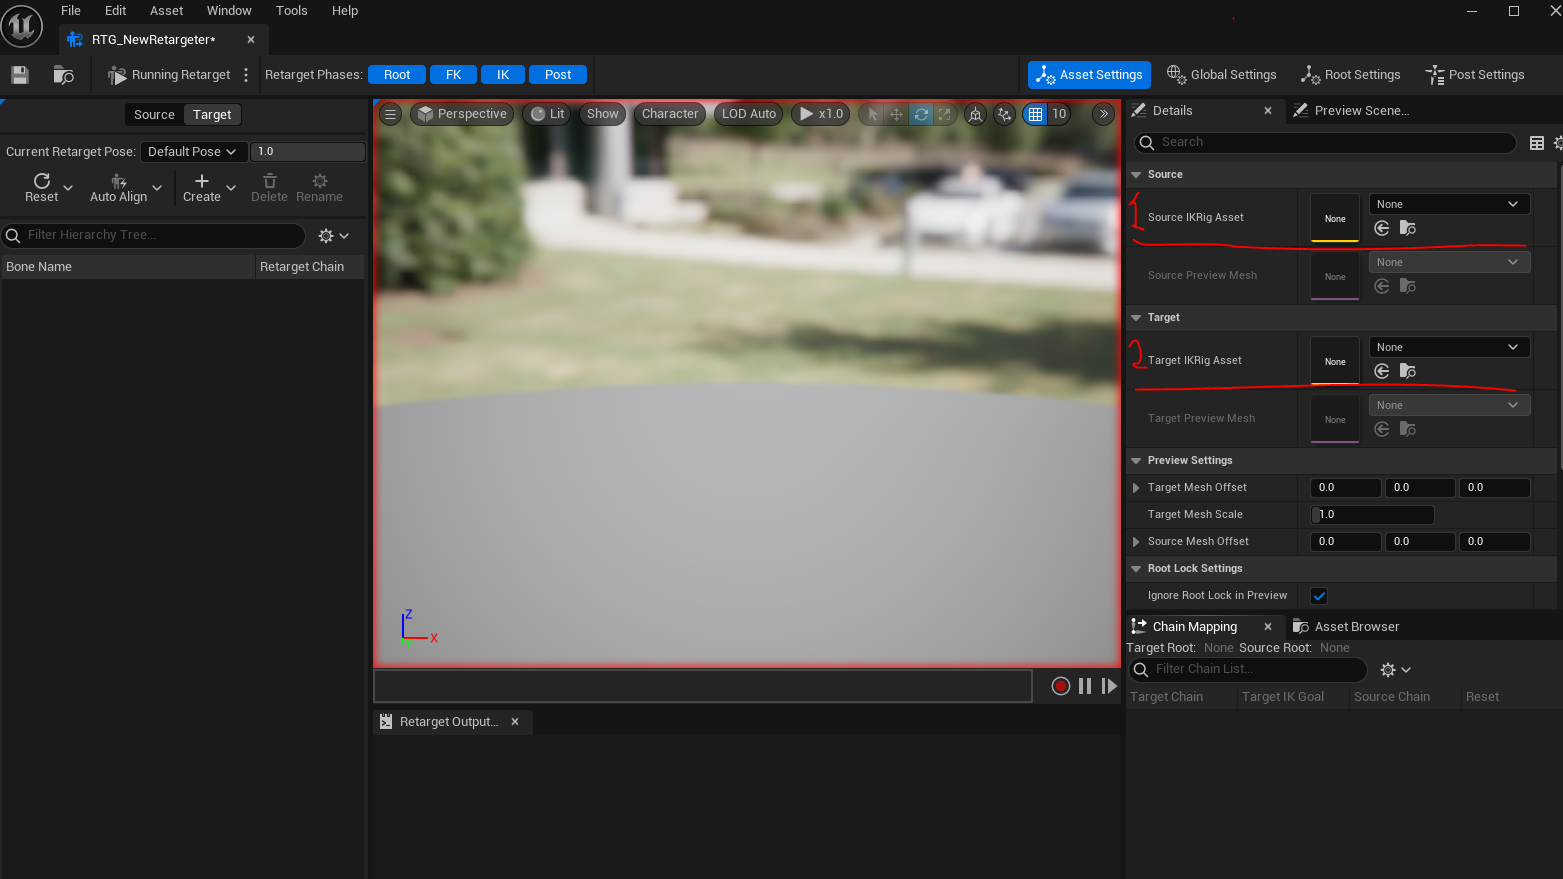This screenshot has width=1563, height=879.
Task: Click the Retarget Chain column header
Action: [x=302, y=267]
